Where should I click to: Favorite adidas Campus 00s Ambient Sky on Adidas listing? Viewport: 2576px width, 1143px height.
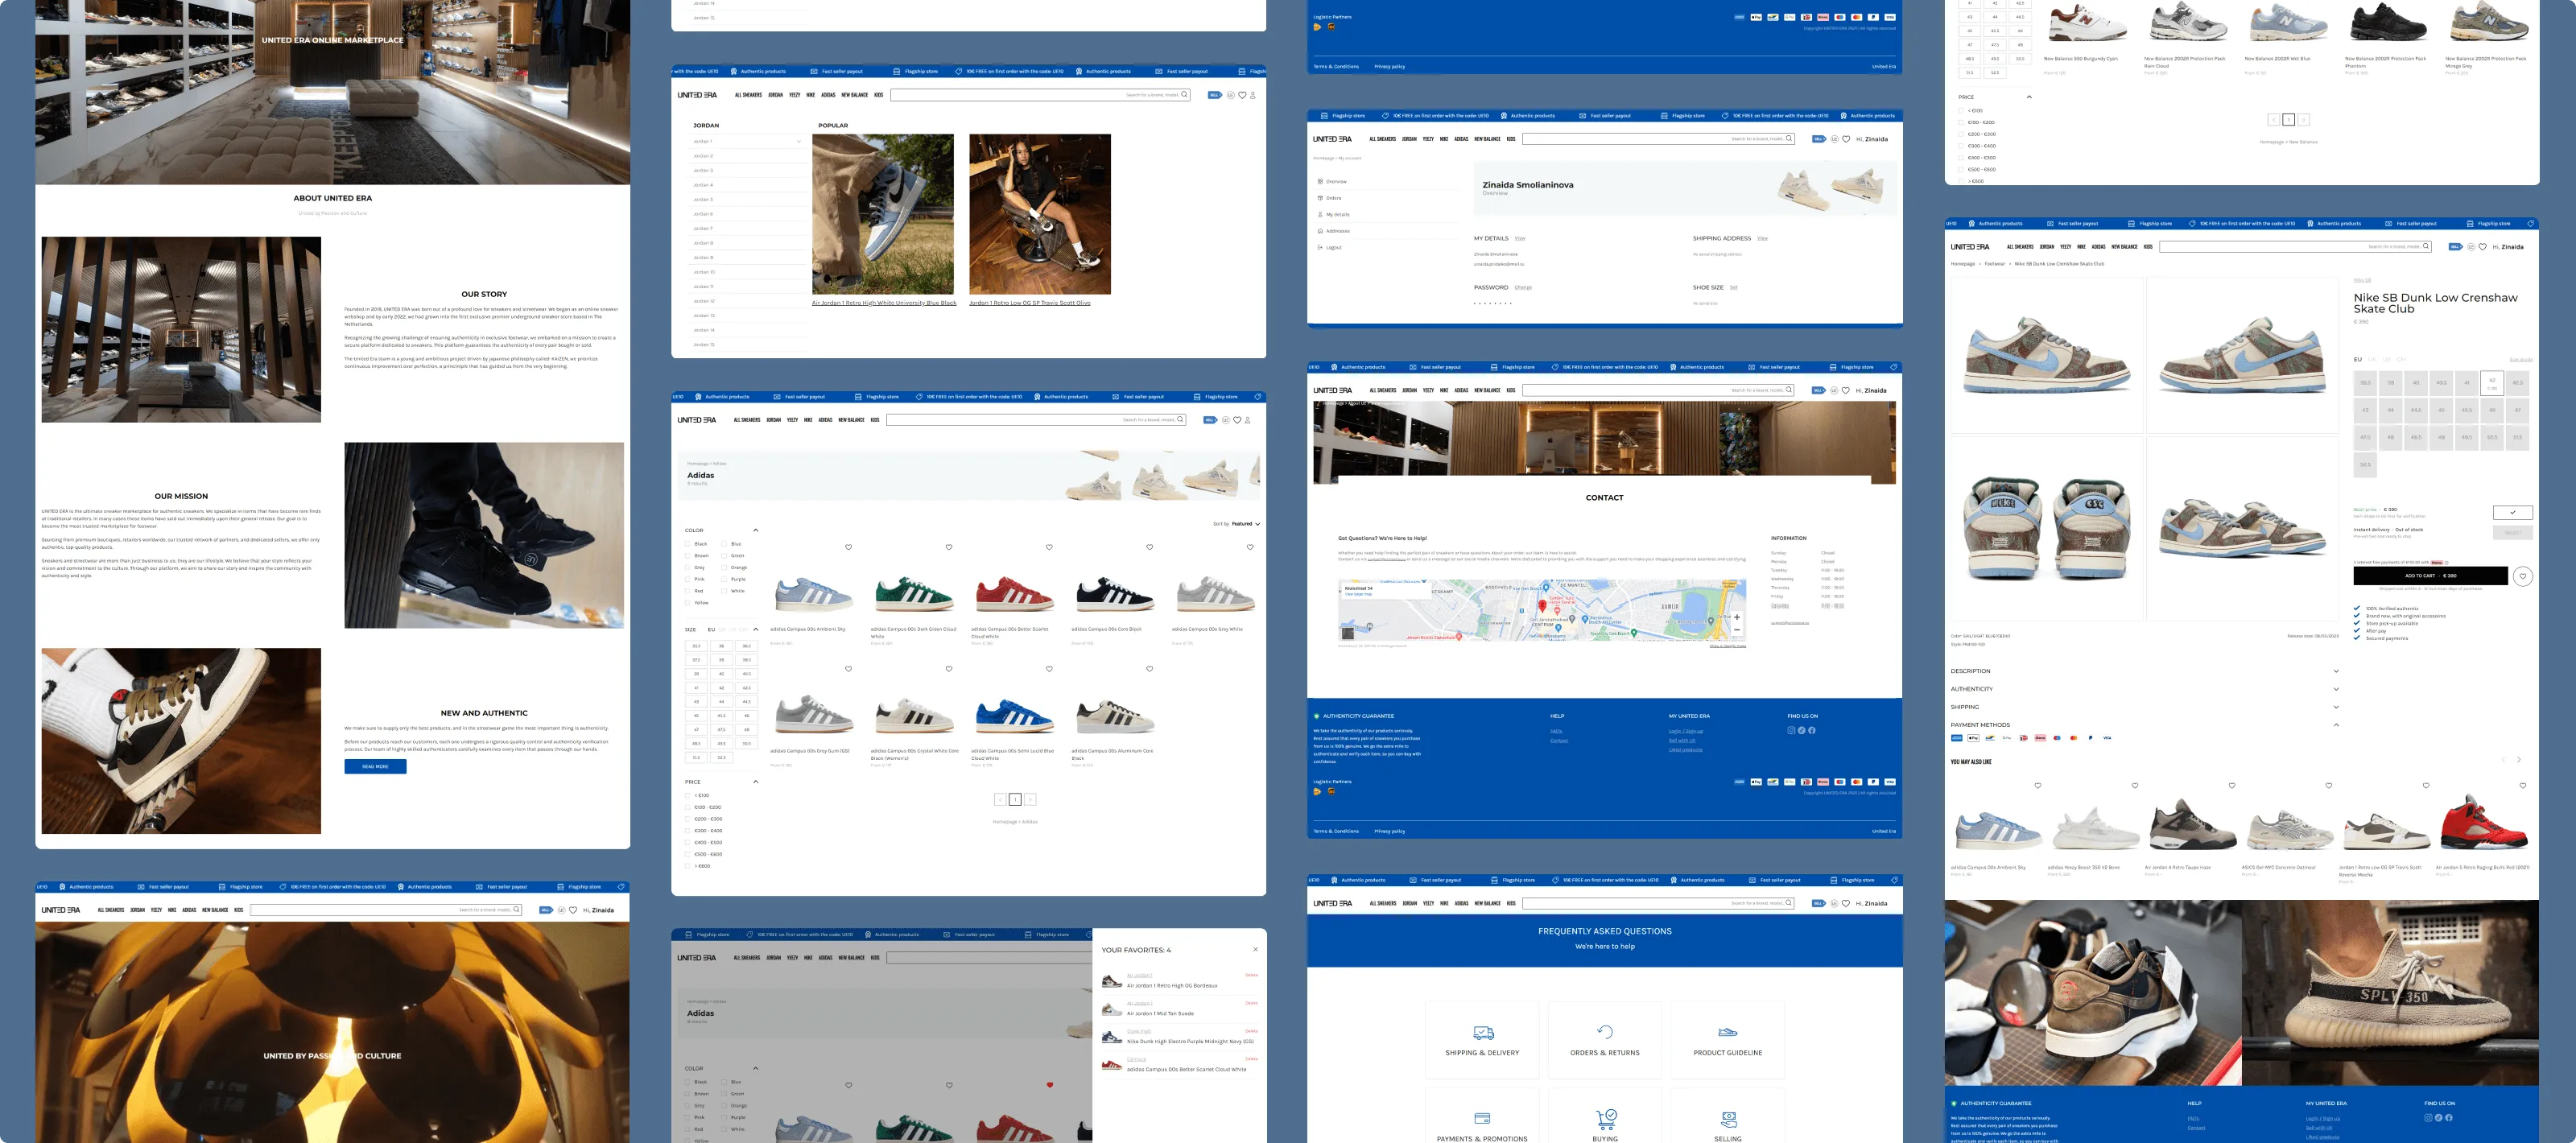coord(848,547)
